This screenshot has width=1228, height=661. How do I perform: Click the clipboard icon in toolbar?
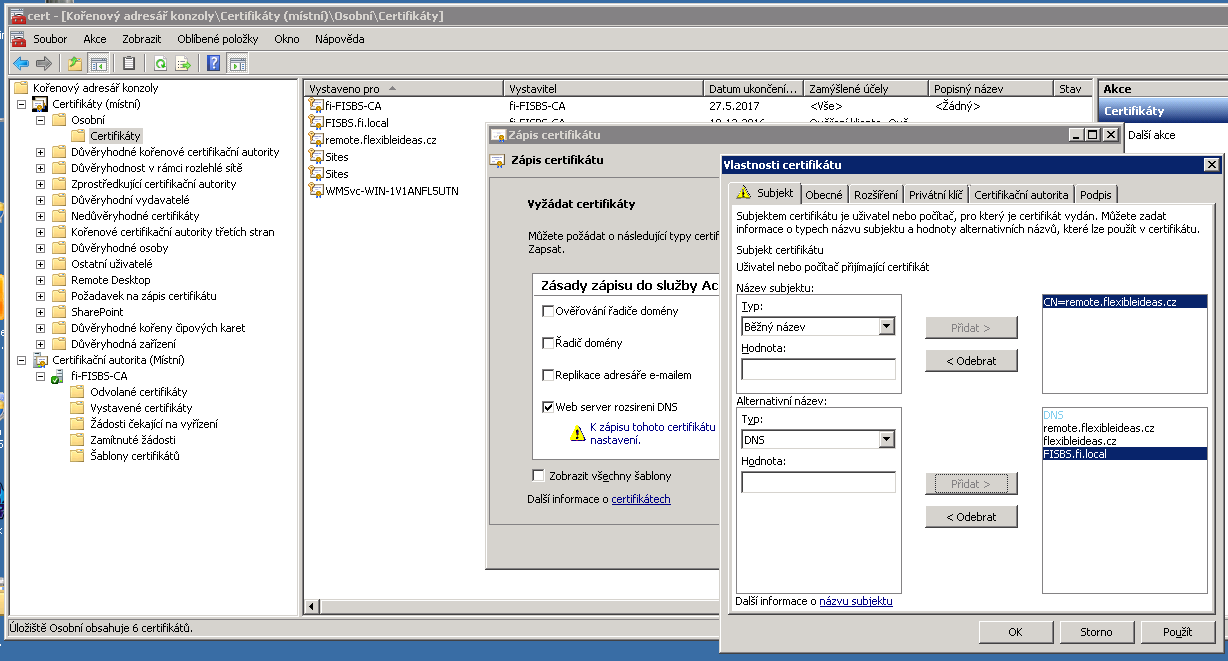(129, 64)
